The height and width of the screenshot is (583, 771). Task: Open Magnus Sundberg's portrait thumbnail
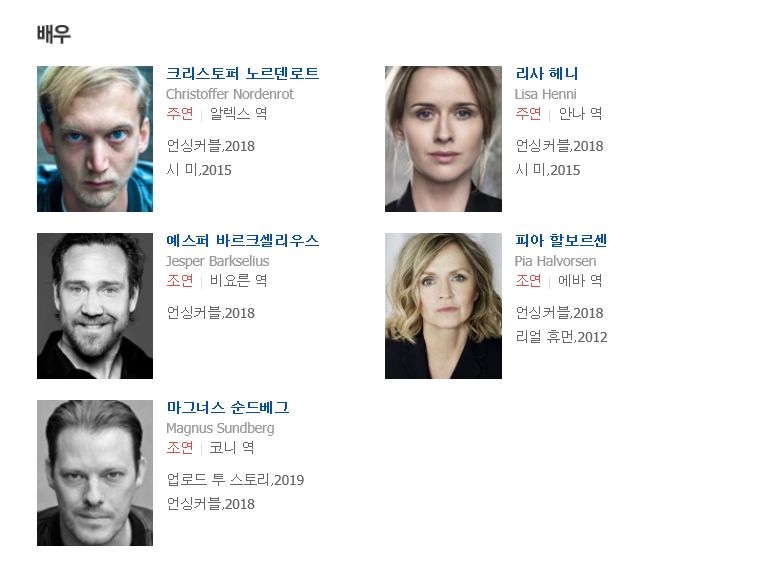click(95, 473)
